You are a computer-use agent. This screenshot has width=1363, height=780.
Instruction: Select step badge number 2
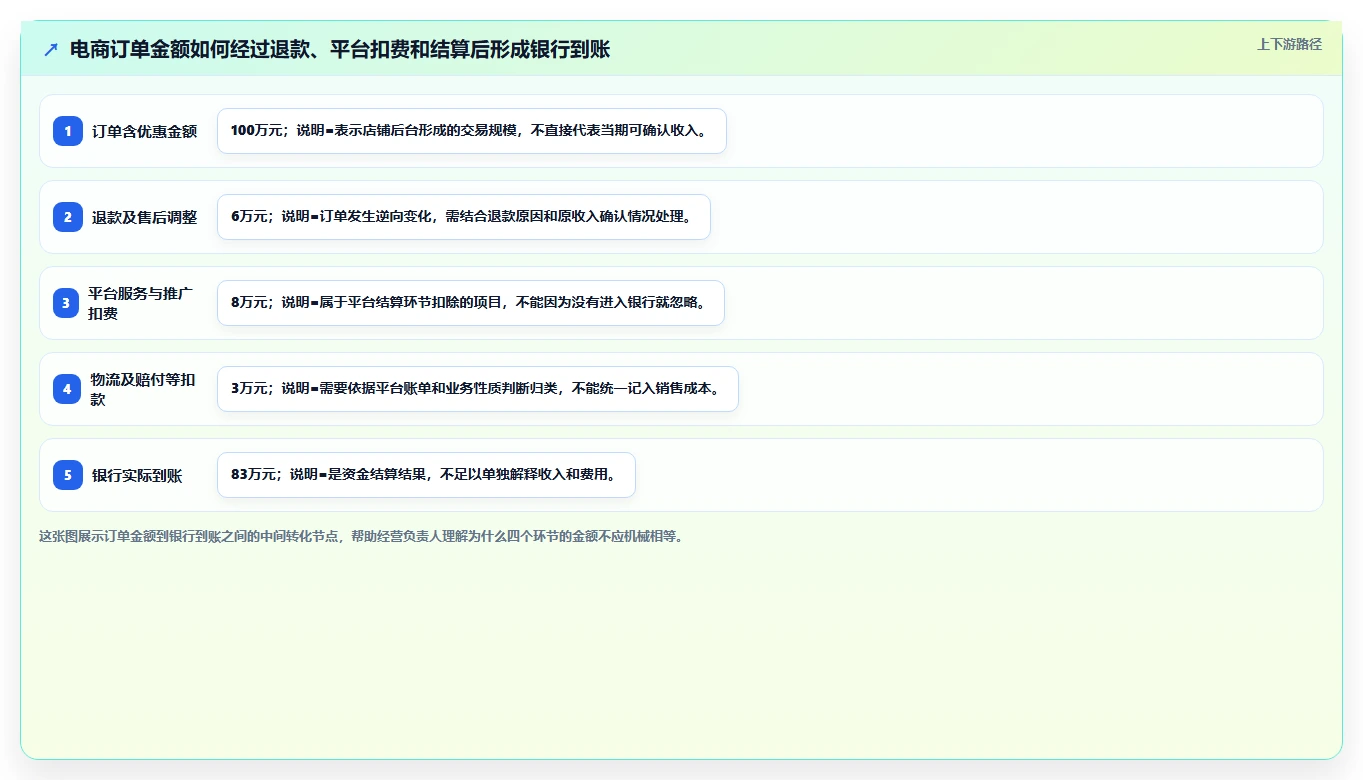68,217
